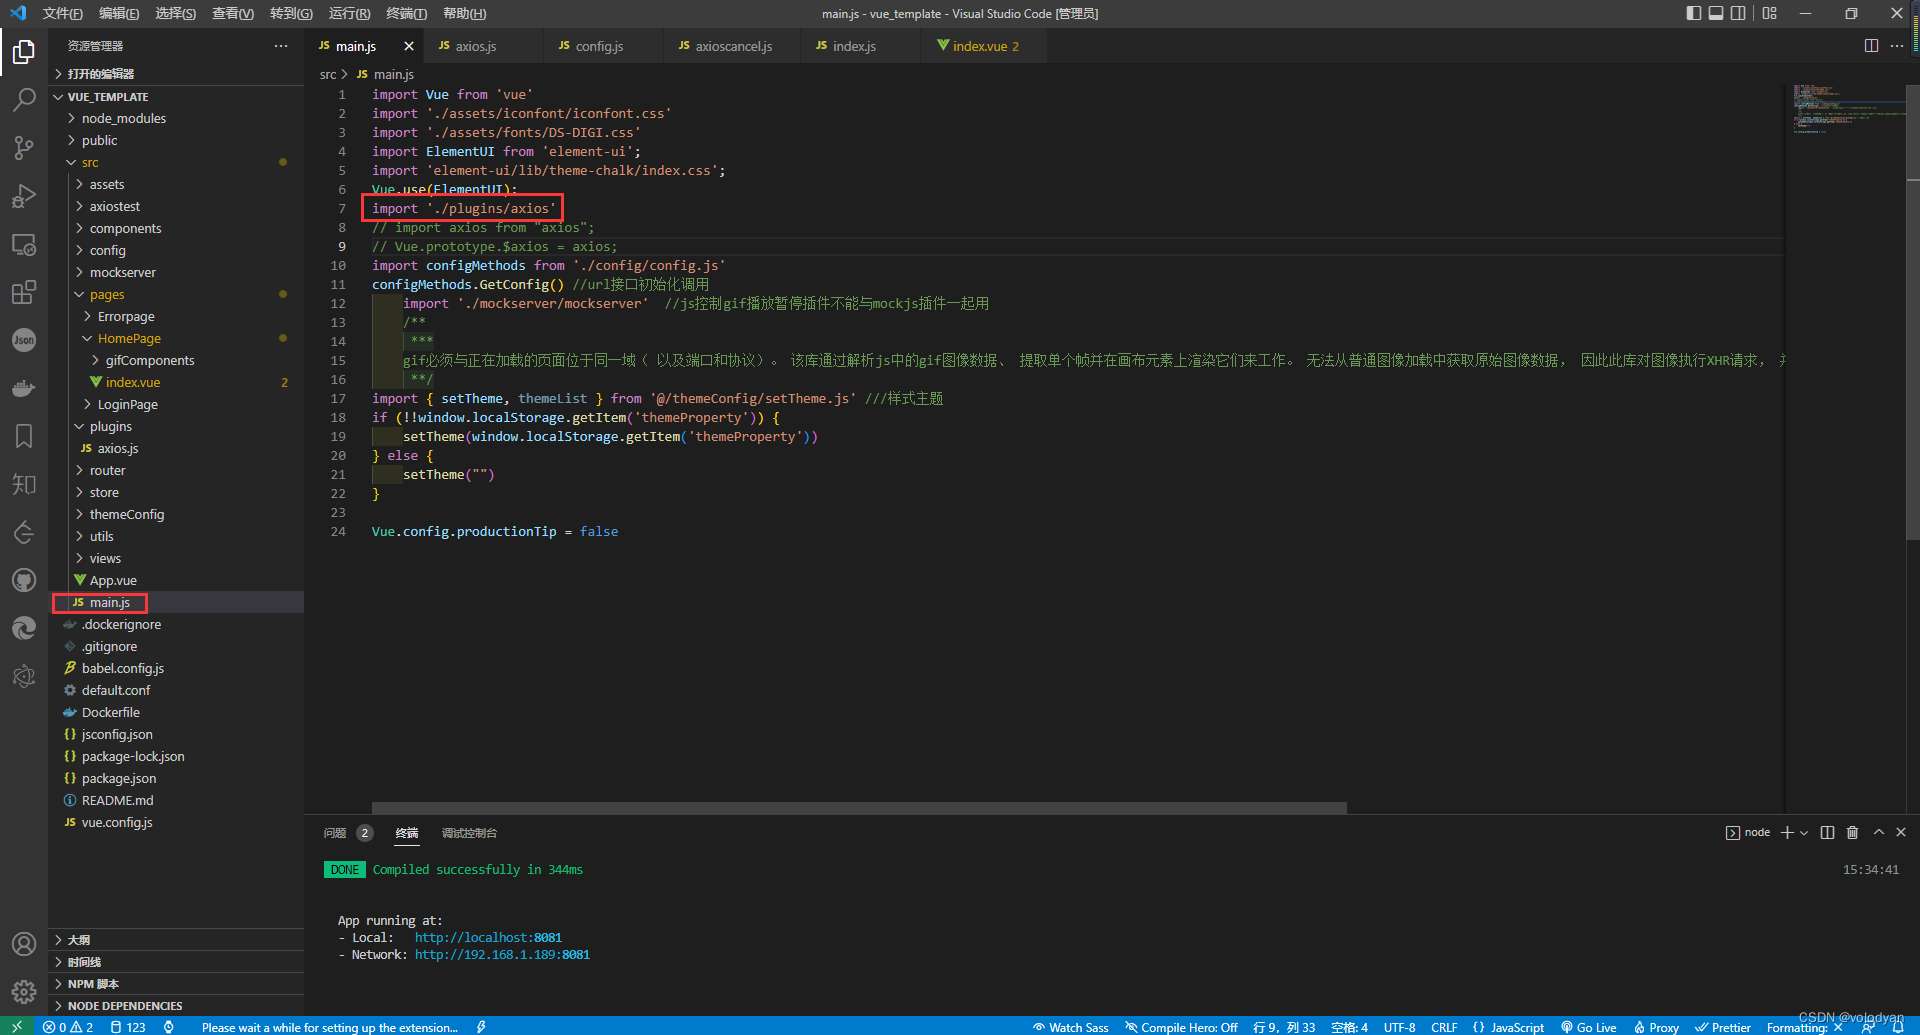Toggle Watch Sass in status bar
The height and width of the screenshot is (1035, 1920).
1070,1027
